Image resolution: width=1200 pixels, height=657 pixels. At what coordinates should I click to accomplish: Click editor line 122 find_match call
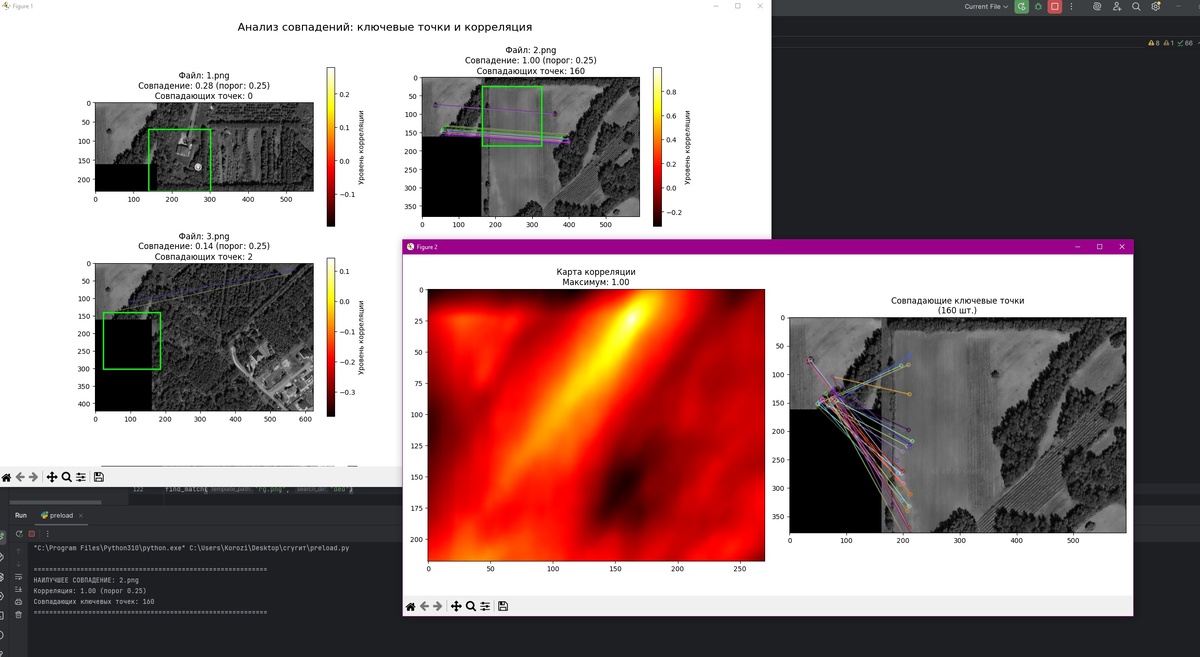coord(257,490)
